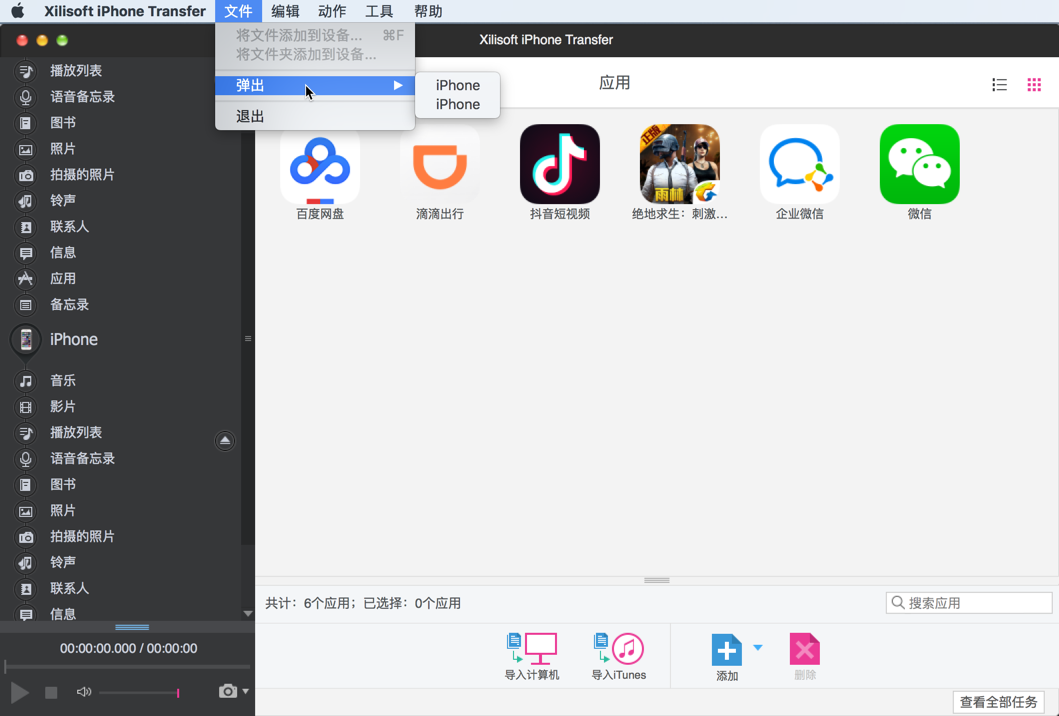
Task: Switch to grid thumbnail view
Action: (x=1034, y=84)
